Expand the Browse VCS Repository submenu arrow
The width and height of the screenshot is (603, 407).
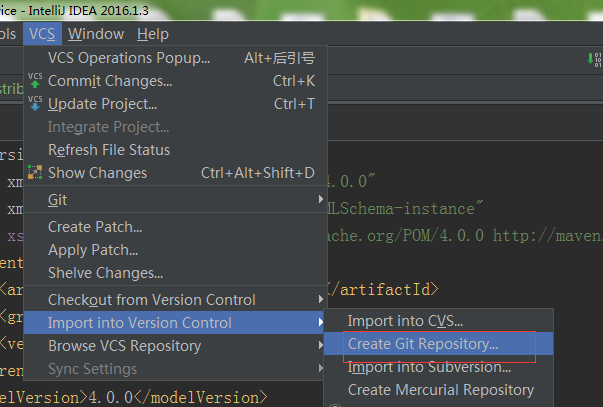pyautogui.click(x=320, y=346)
